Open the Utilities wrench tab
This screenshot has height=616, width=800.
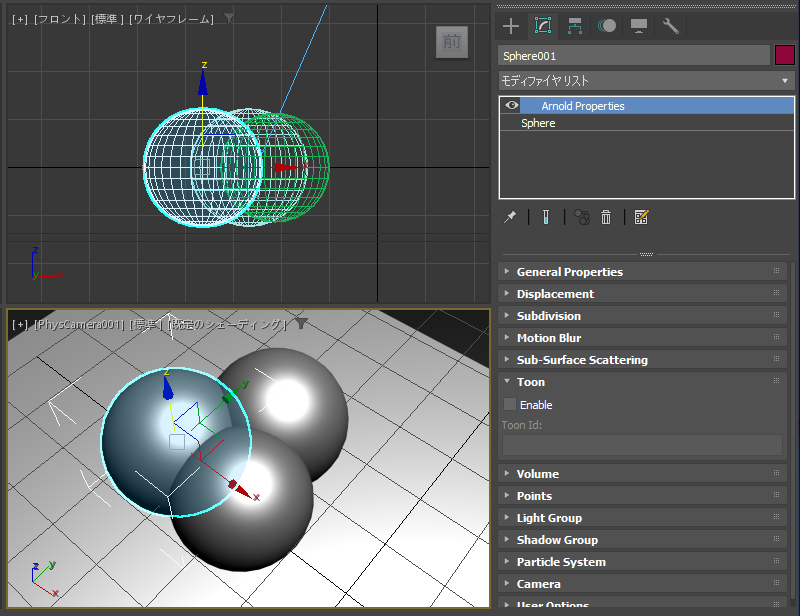coord(670,26)
